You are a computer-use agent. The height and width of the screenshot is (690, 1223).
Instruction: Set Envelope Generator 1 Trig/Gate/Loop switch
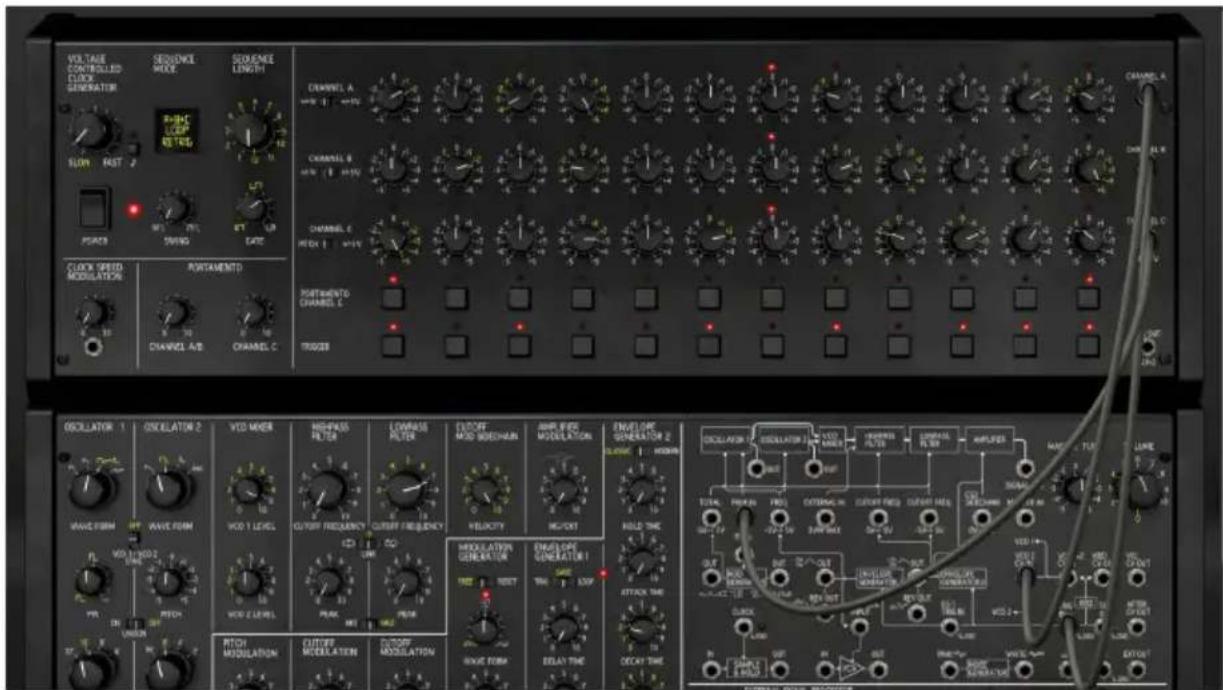pos(563,581)
